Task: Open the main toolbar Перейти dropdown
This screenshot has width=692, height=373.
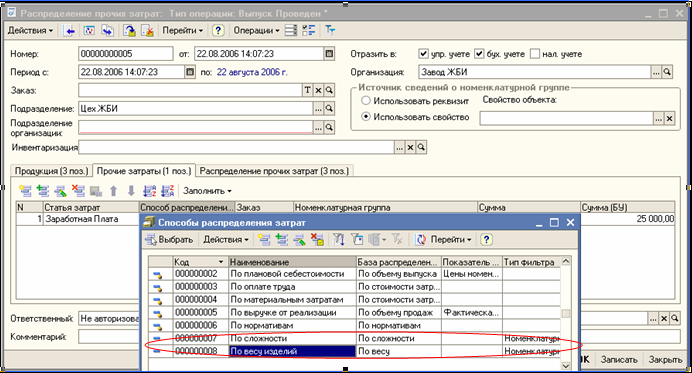Action: (182, 30)
